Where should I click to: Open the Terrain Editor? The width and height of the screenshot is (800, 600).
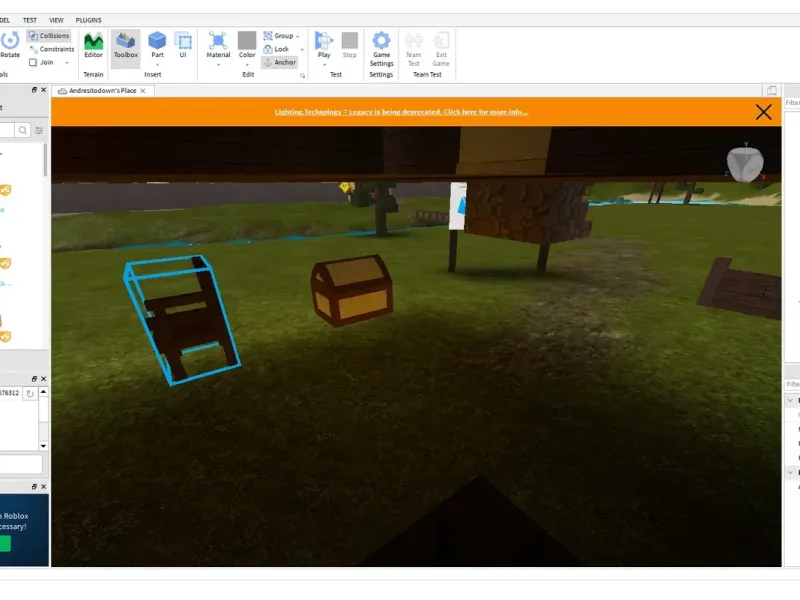93,45
